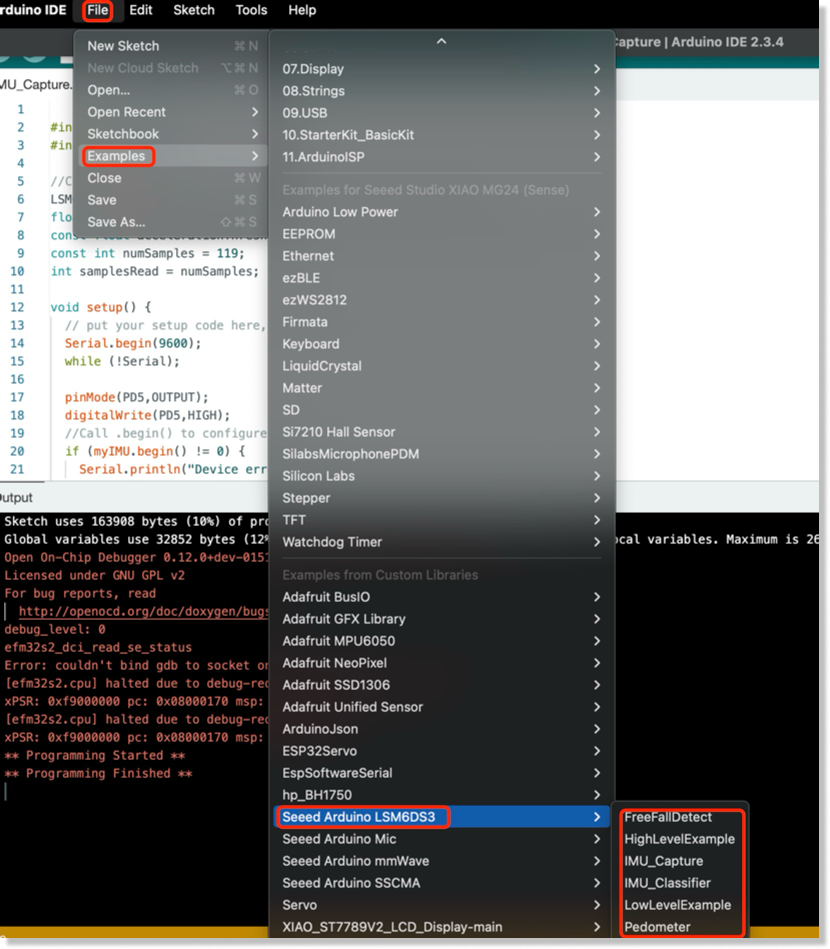Open the EEPROM examples submenu
Screen dimensions: 830x949
tap(441, 234)
